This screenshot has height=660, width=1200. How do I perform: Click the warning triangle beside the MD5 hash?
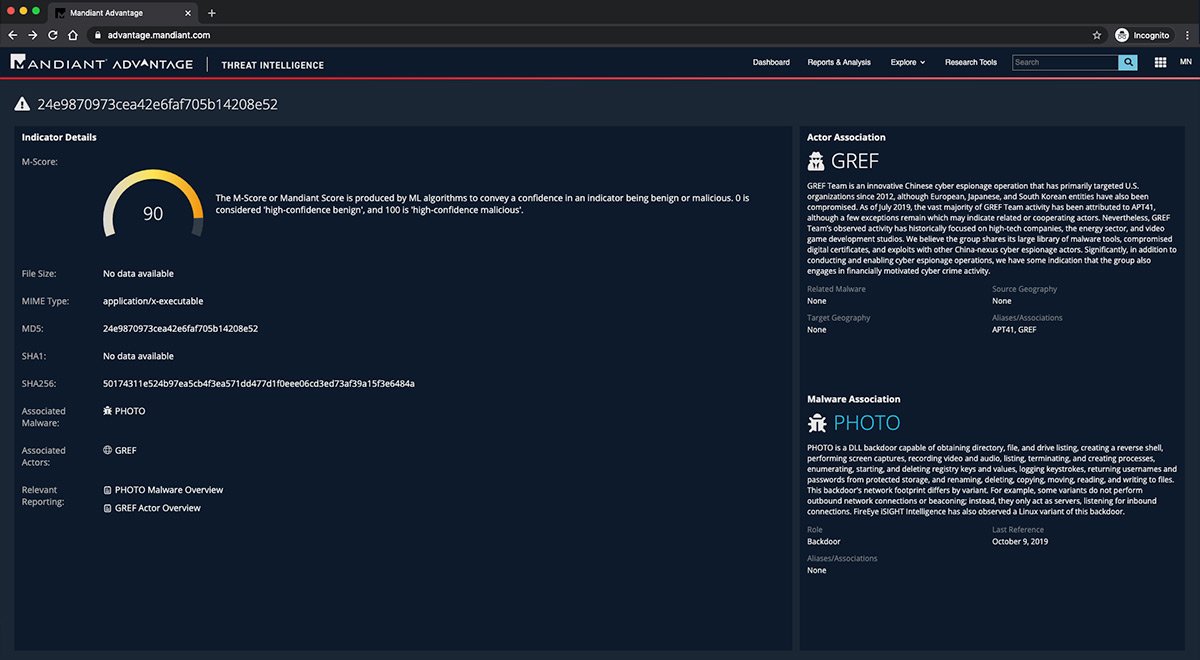22,102
